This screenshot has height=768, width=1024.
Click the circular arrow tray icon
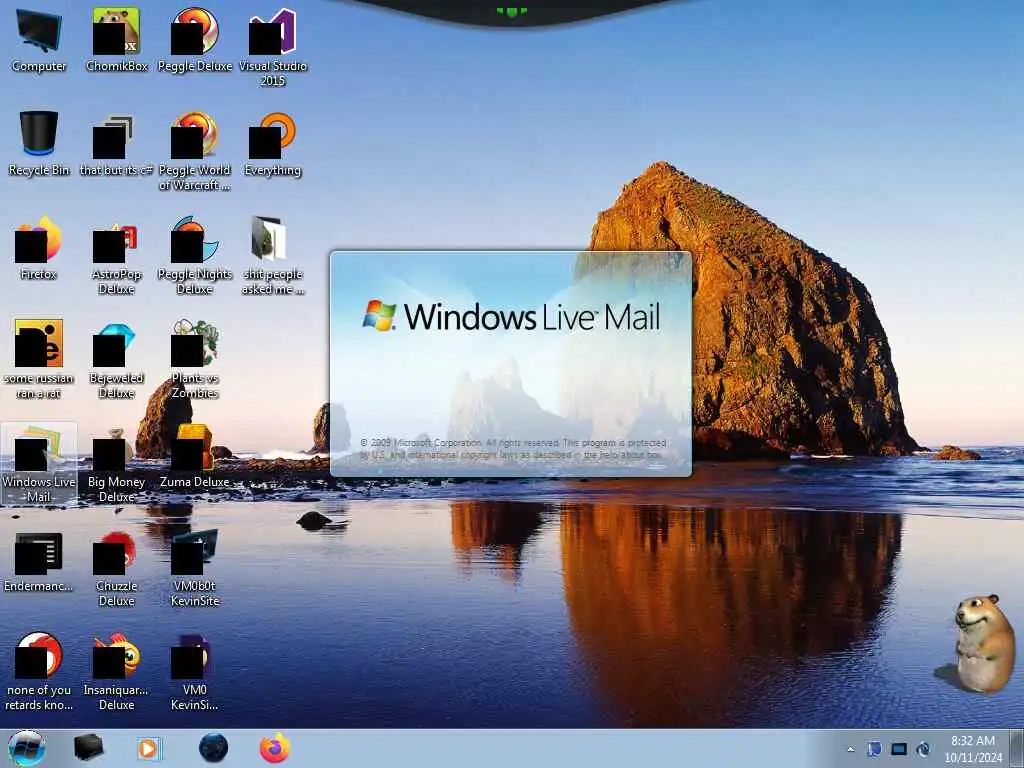tap(923, 749)
